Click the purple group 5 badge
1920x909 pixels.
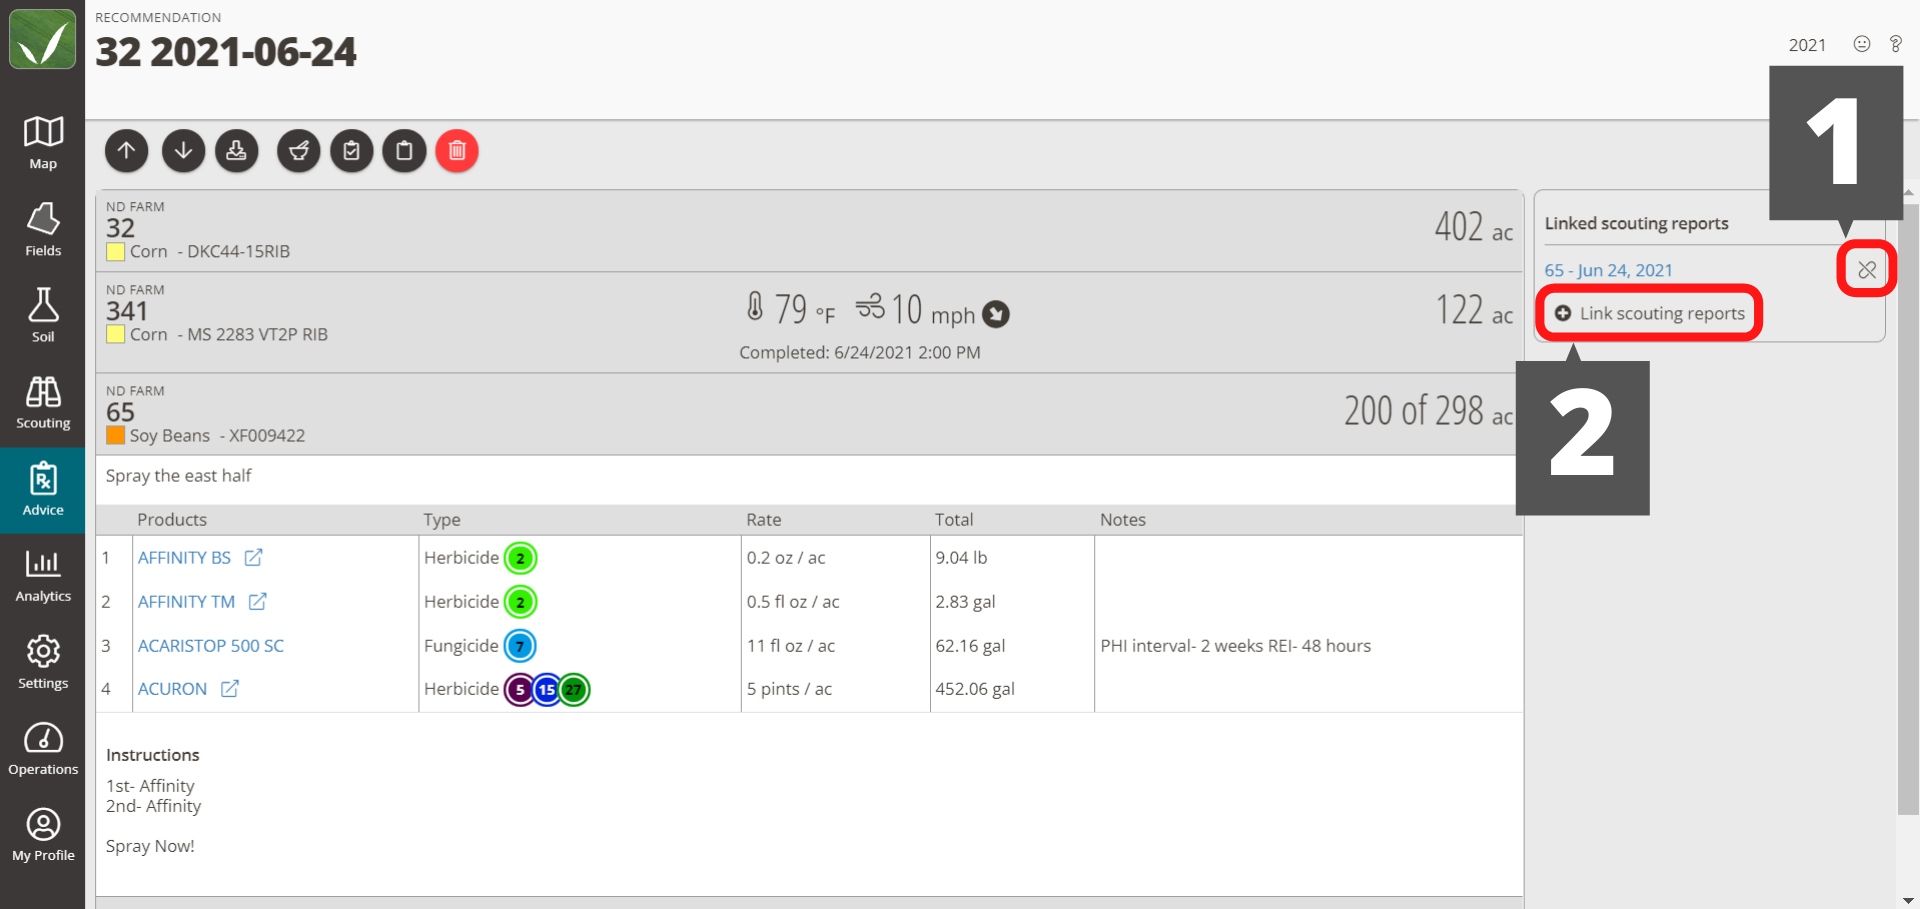[519, 690]
